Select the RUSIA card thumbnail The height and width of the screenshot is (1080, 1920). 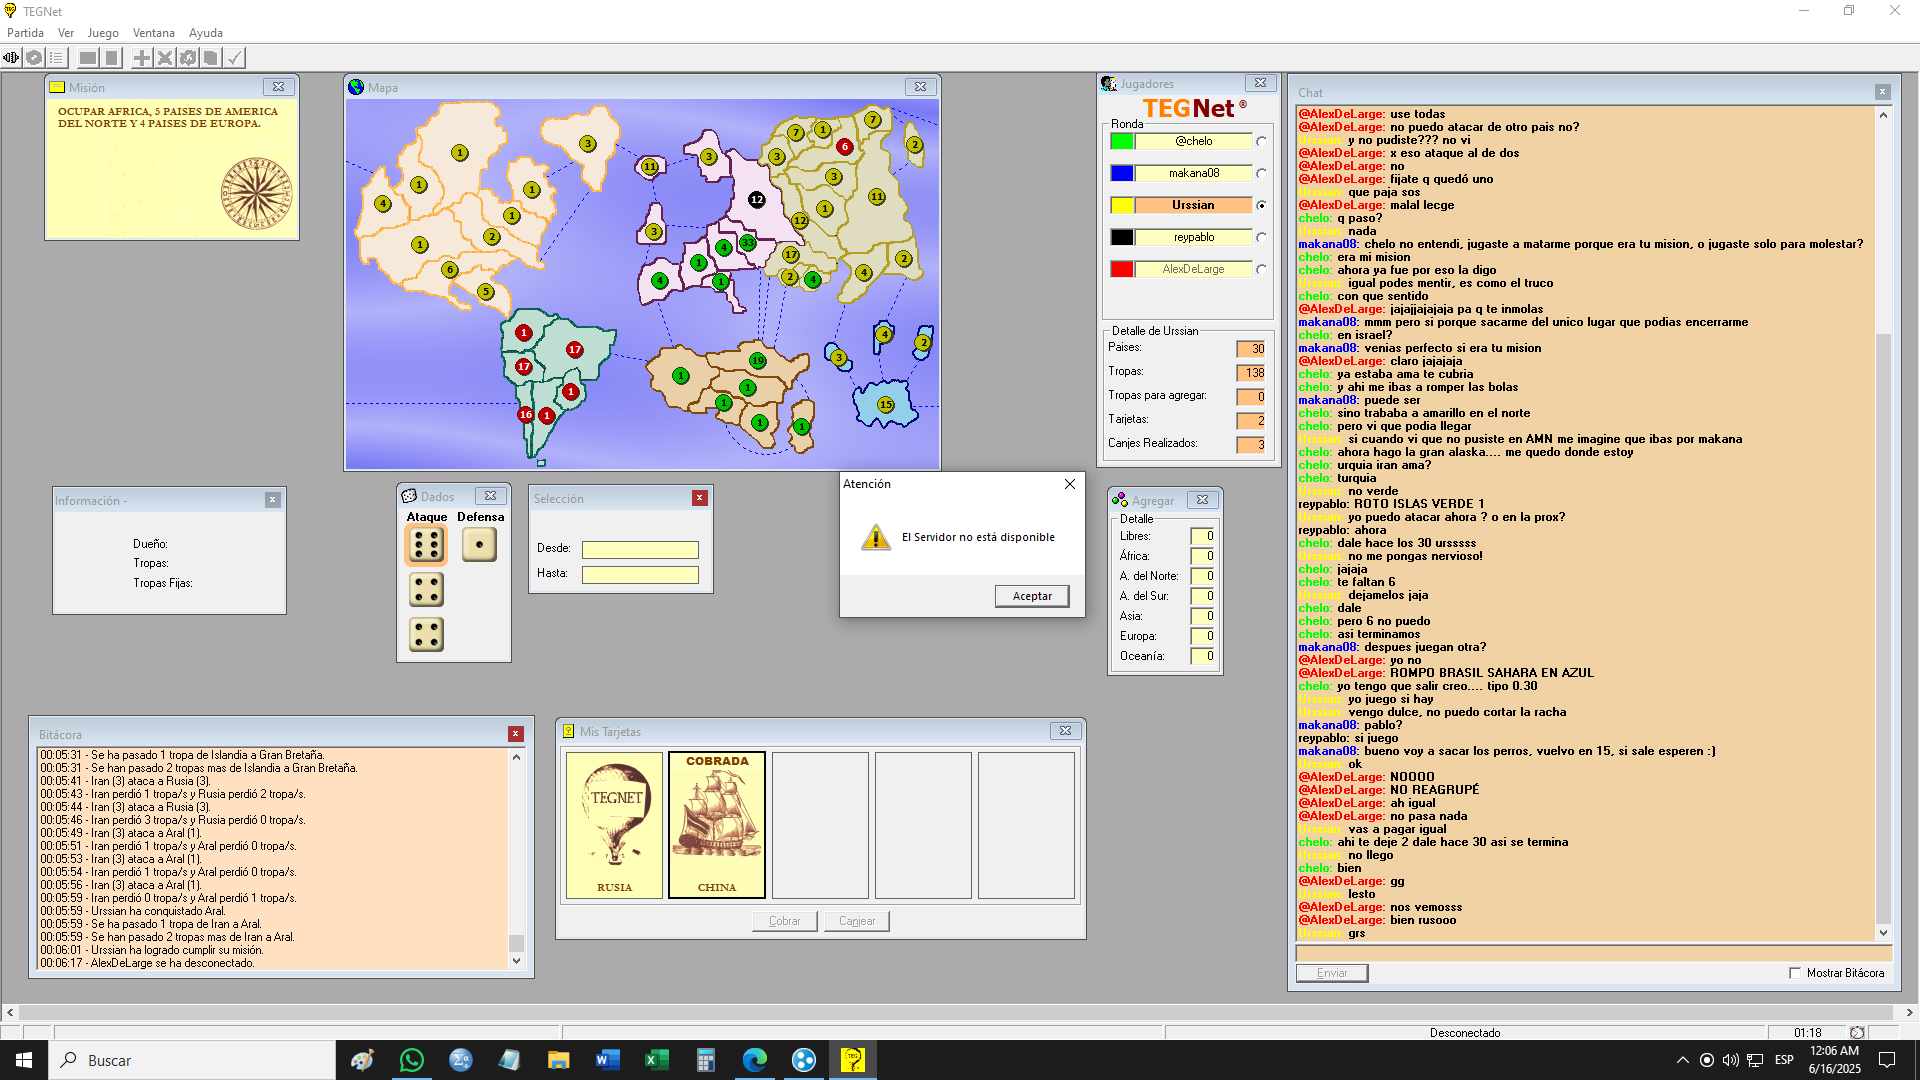(614, 825)
